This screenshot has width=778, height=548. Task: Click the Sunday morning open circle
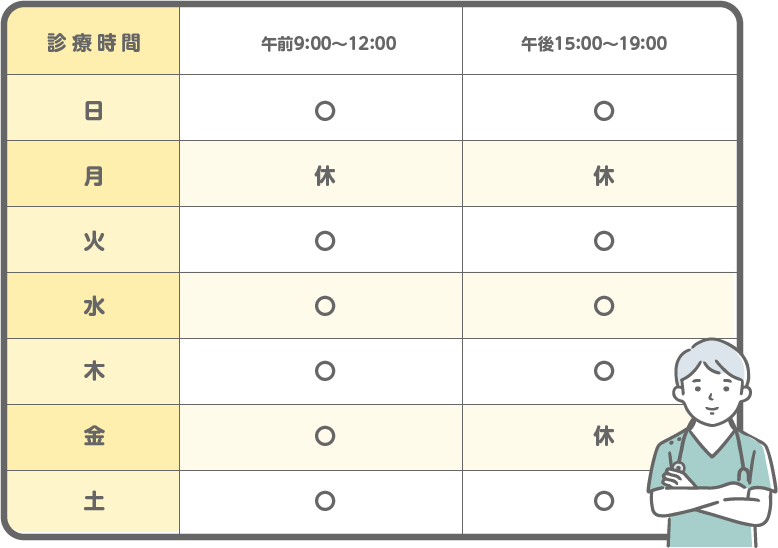(x=324, y=111)
